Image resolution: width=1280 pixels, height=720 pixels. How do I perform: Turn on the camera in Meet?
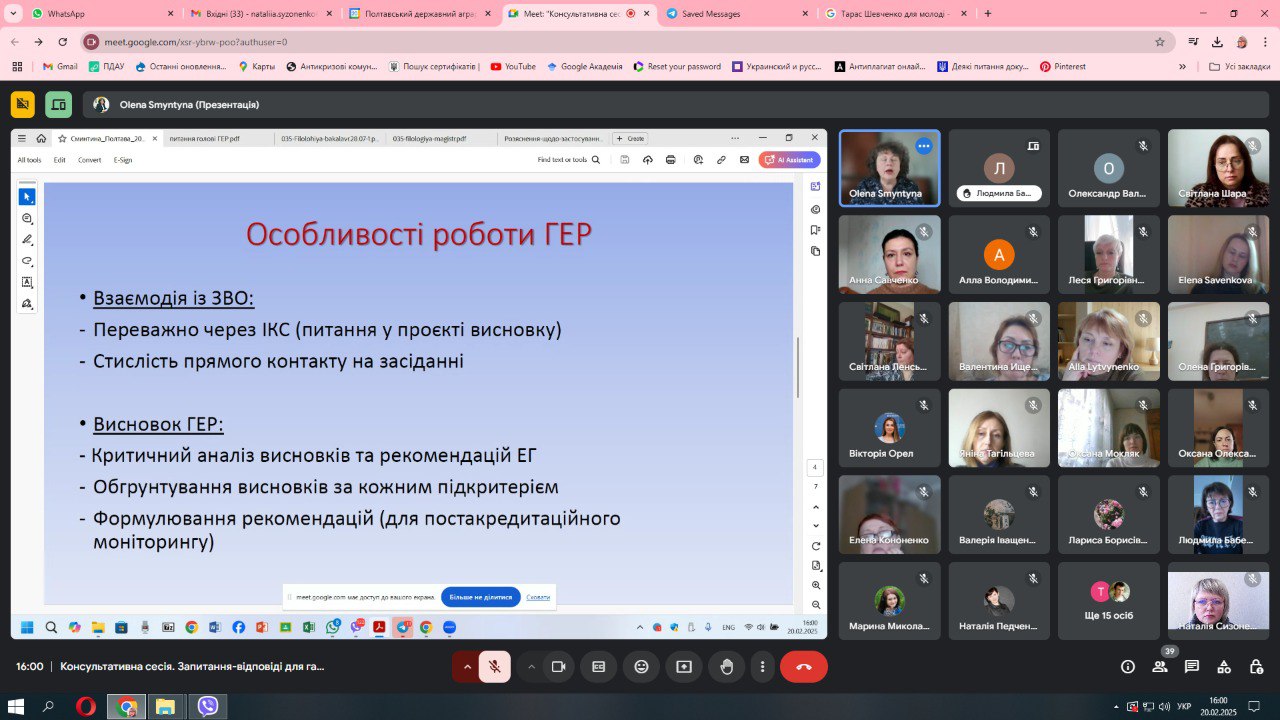[559, 667]
